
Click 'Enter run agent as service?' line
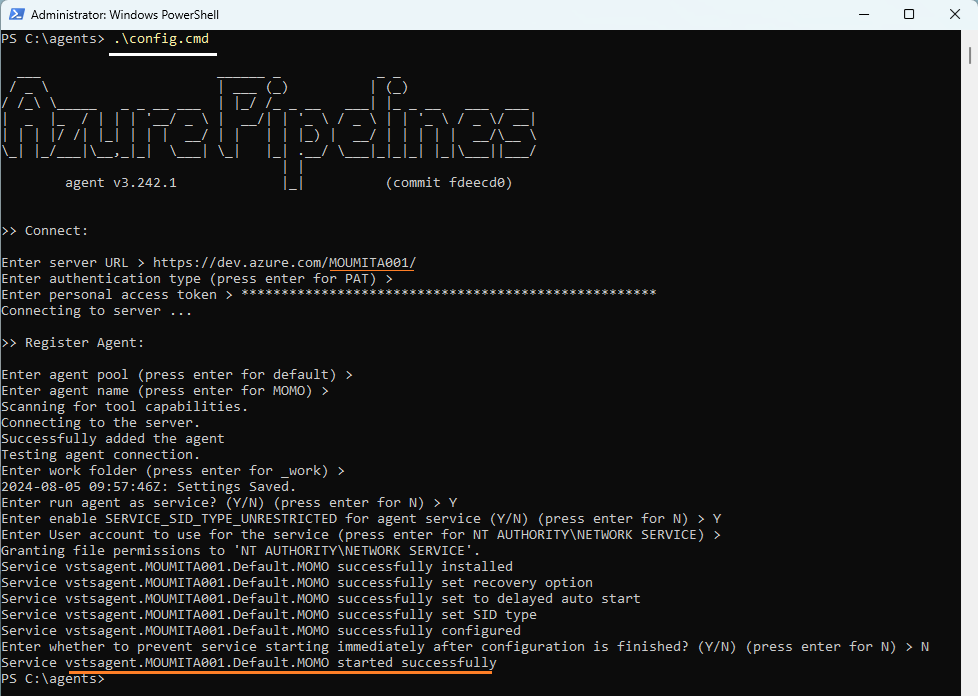point(229,503)
